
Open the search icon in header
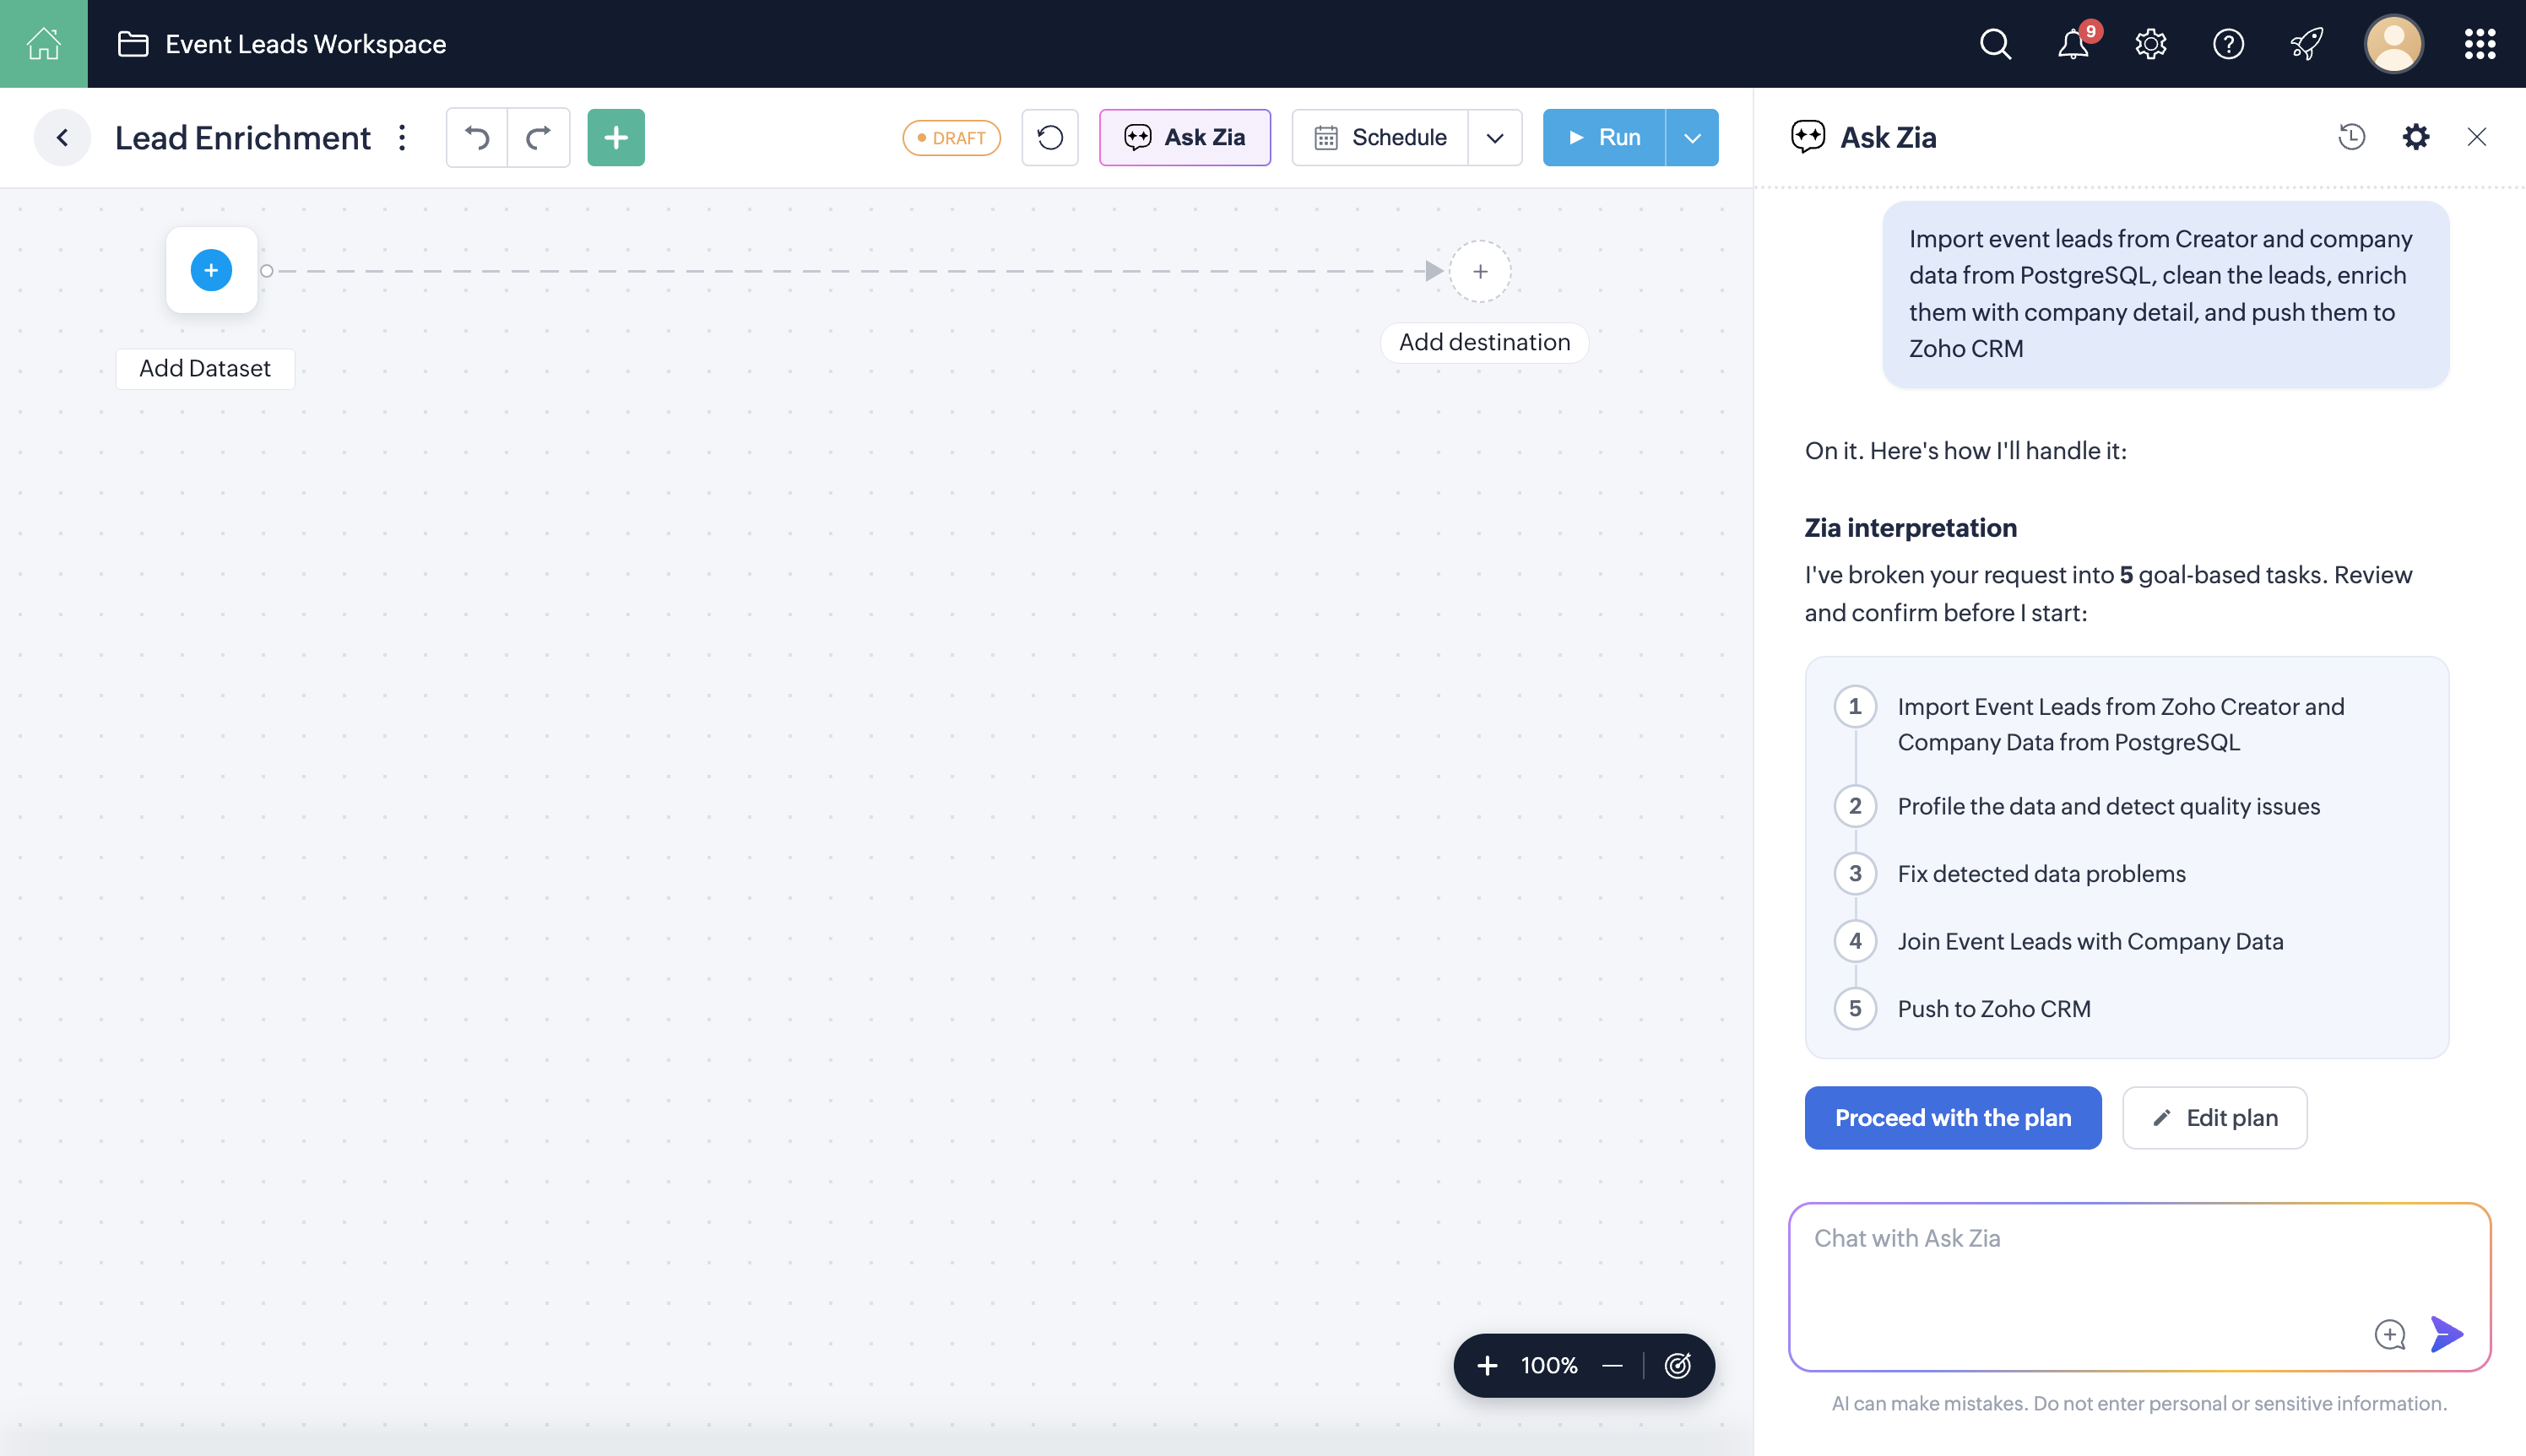point(1995,44)
